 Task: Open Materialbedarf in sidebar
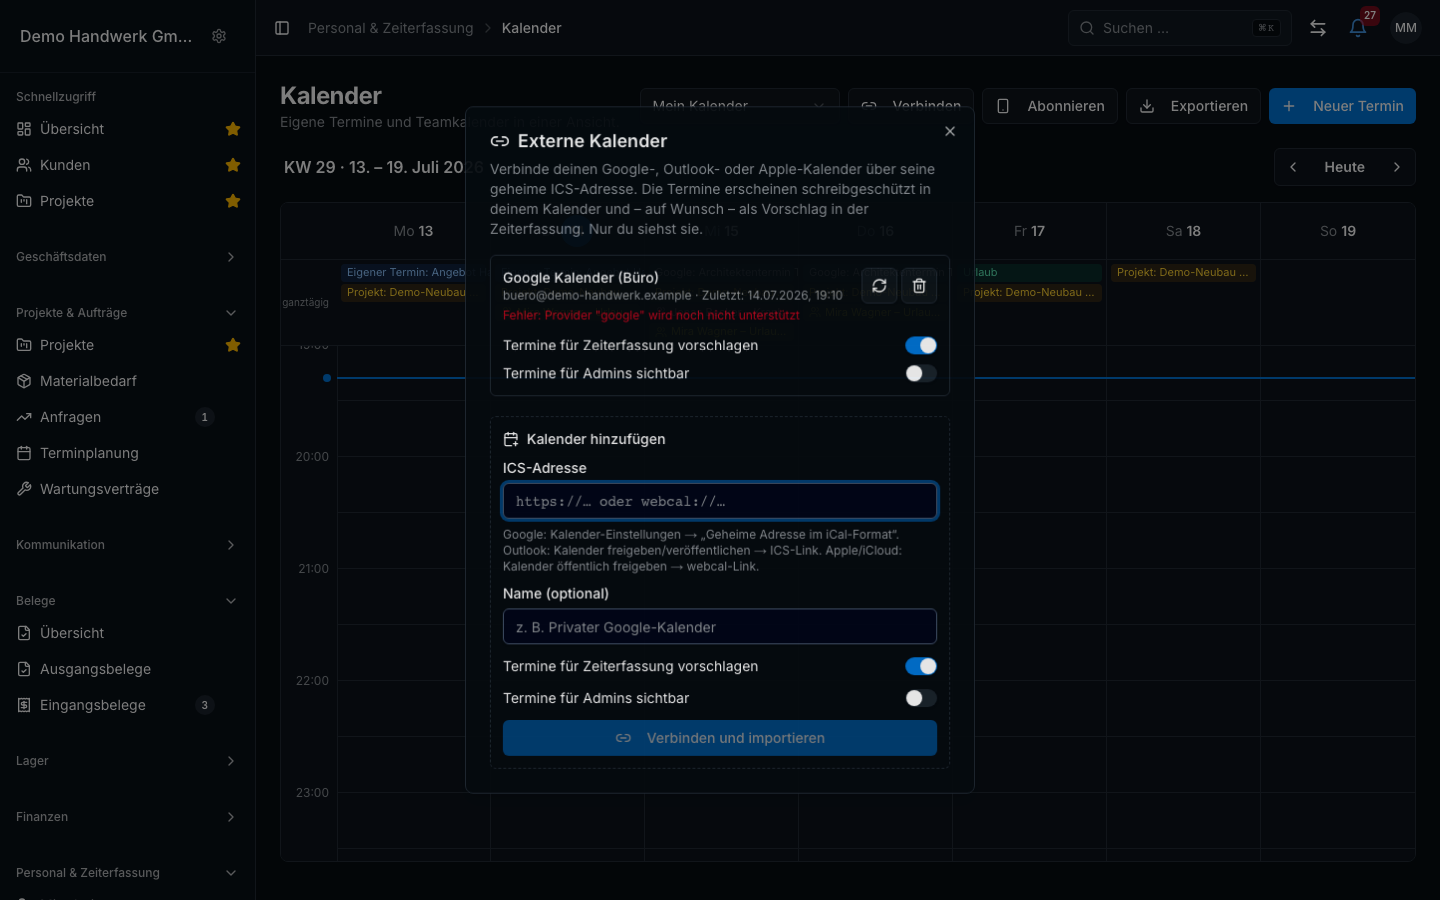pyautogui.click(x=127, y=381)
